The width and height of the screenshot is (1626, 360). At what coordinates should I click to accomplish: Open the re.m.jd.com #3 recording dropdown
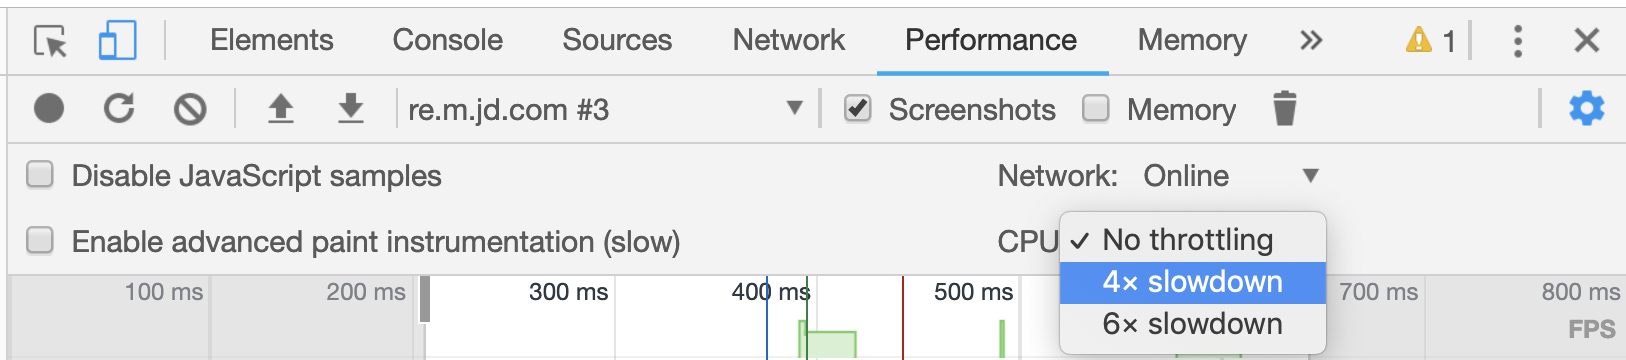(606, 109)
